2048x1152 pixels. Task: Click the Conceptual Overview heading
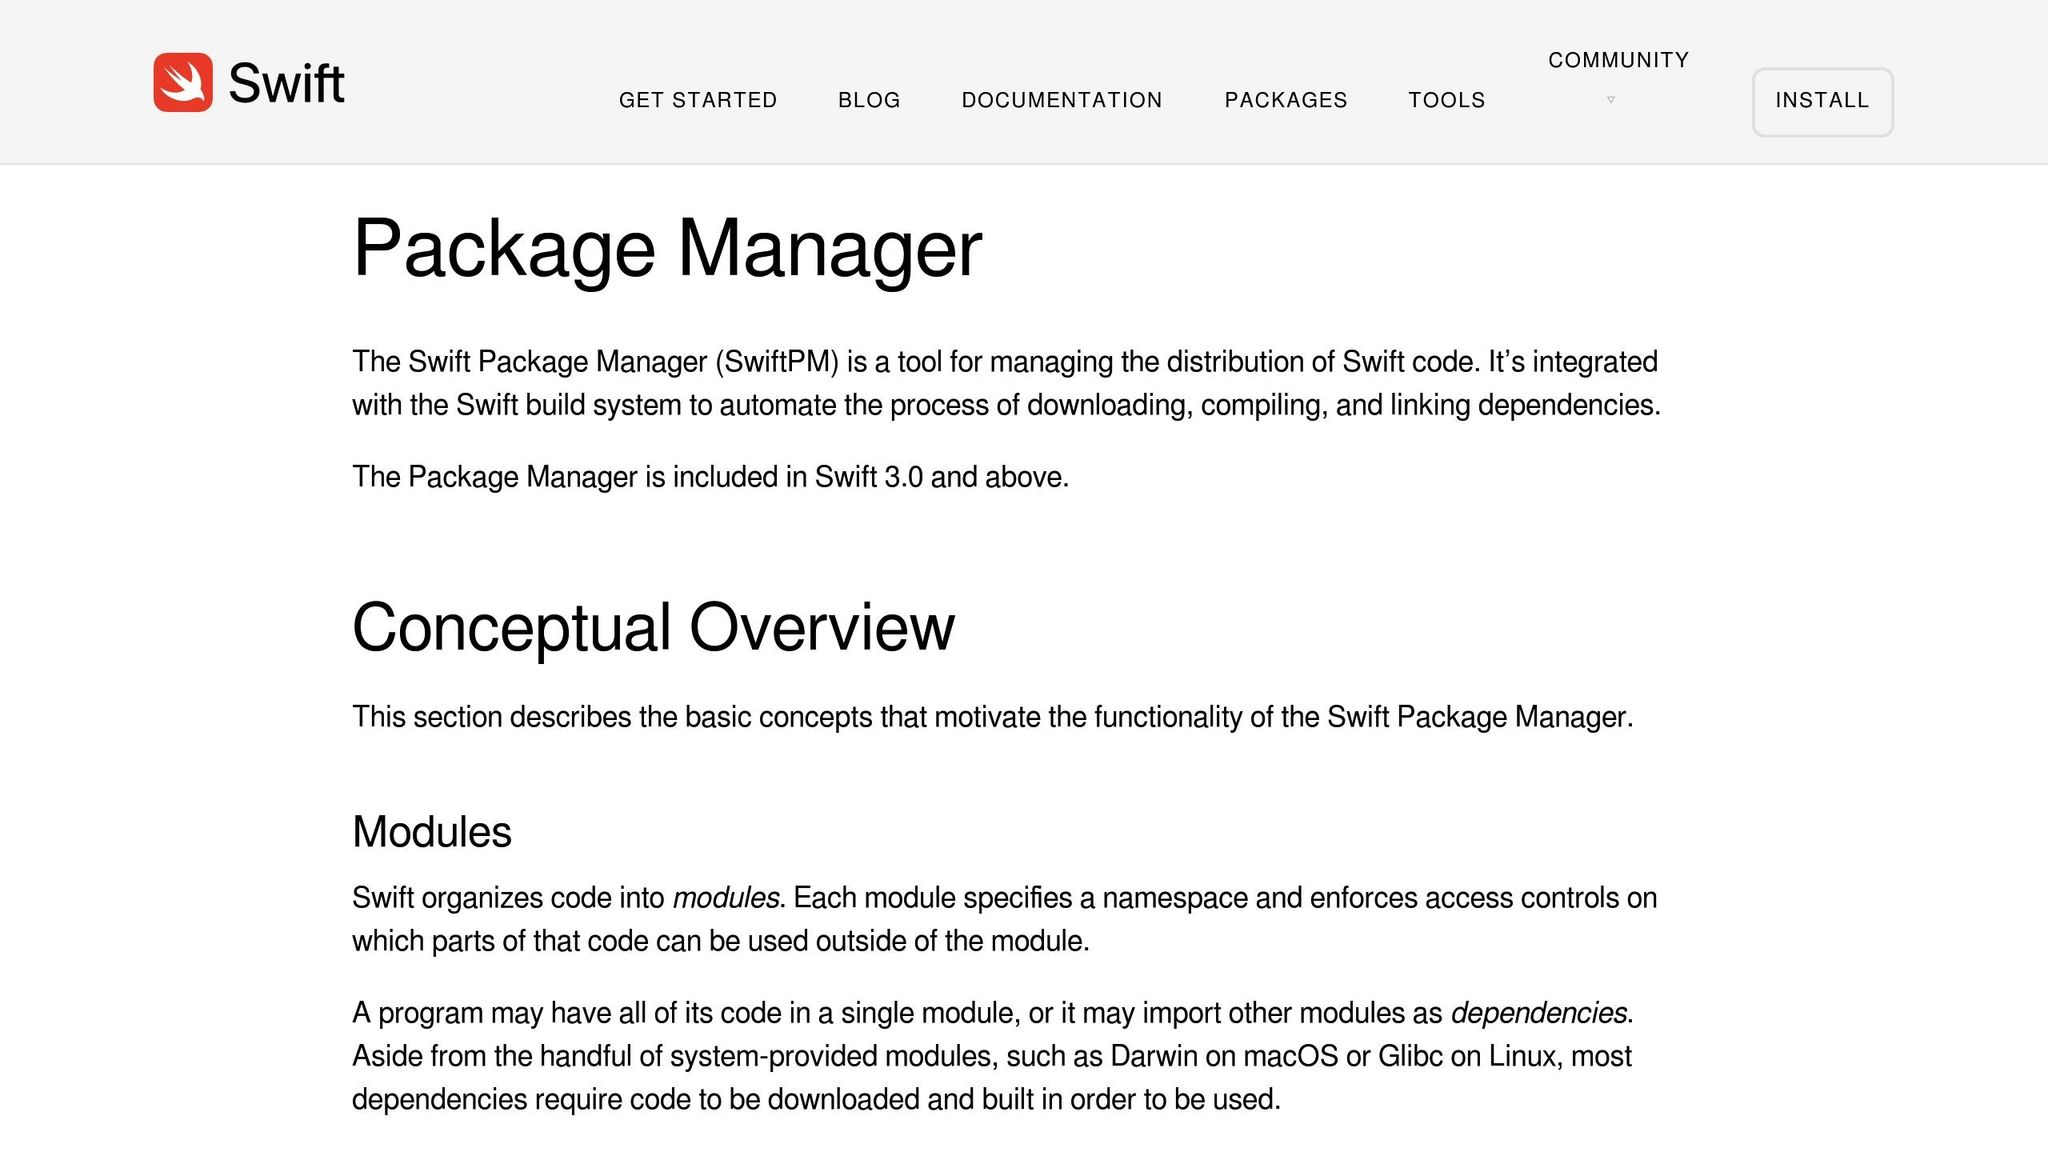click(x=653, y=627)
